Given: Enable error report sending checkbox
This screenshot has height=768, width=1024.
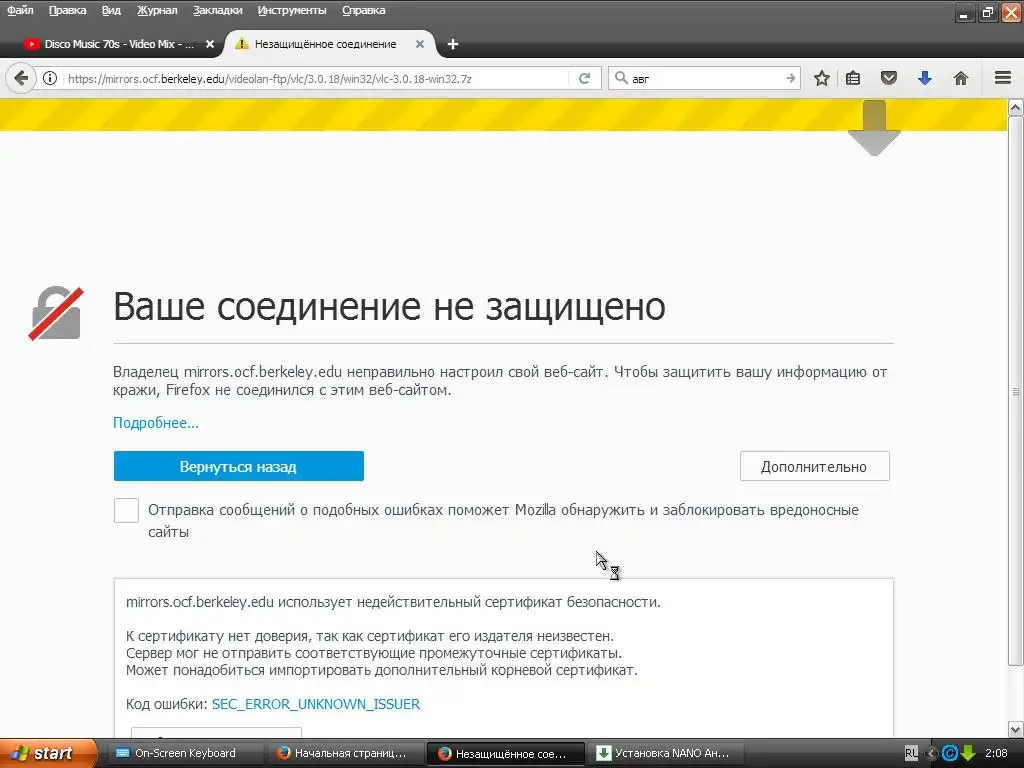Looking at the screenshot, I should coord(126,511).
